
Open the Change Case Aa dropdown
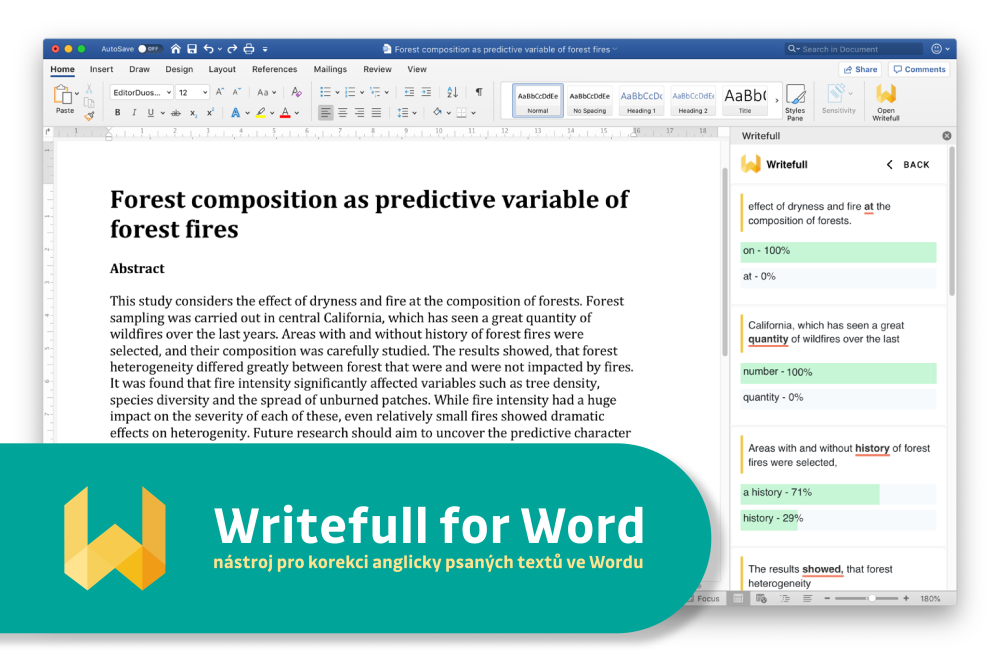[x=267, y=92]
